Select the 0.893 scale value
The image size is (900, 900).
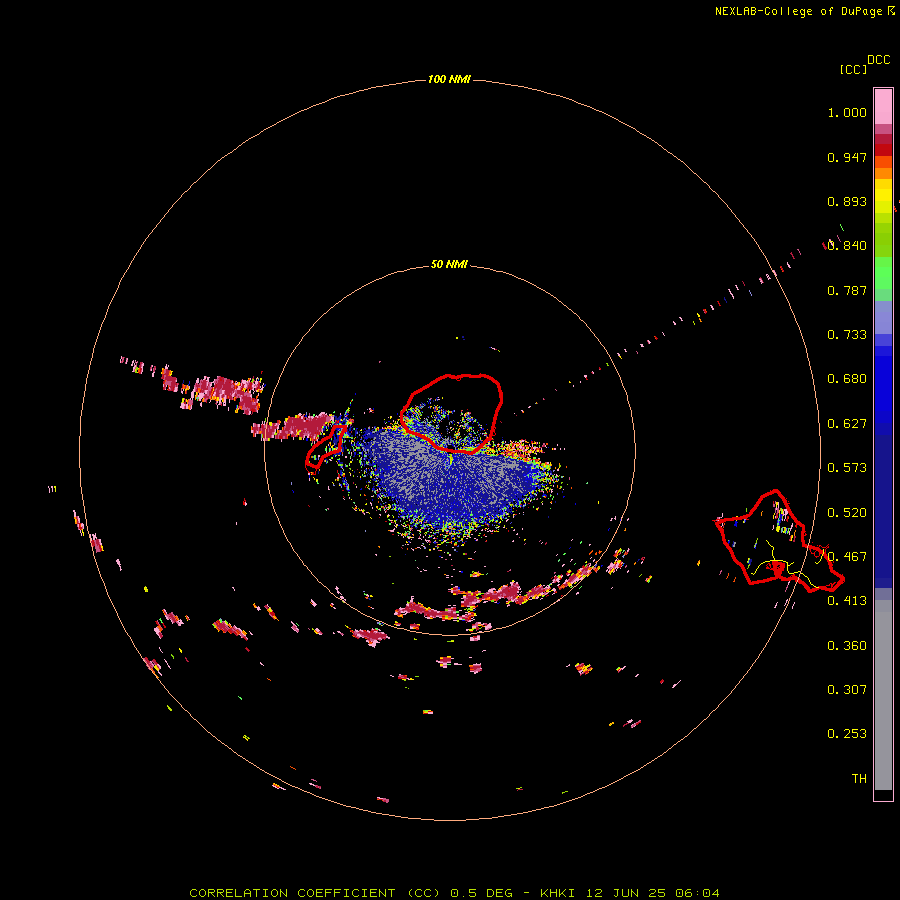847,201
